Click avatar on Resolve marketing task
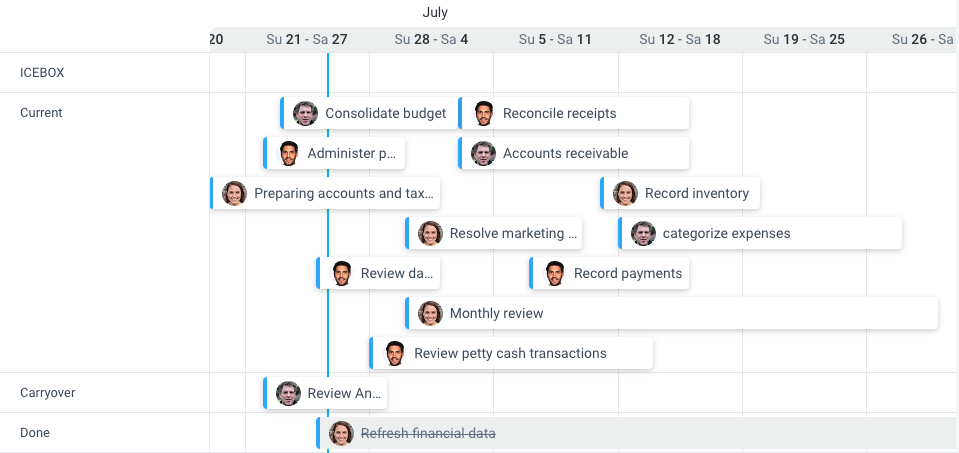 [430, 234]
